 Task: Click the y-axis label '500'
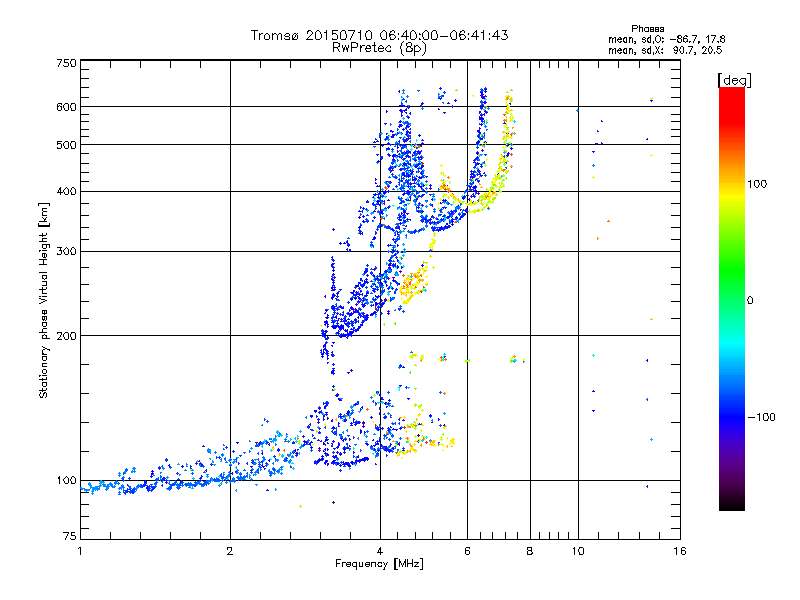tap(66, 145)
